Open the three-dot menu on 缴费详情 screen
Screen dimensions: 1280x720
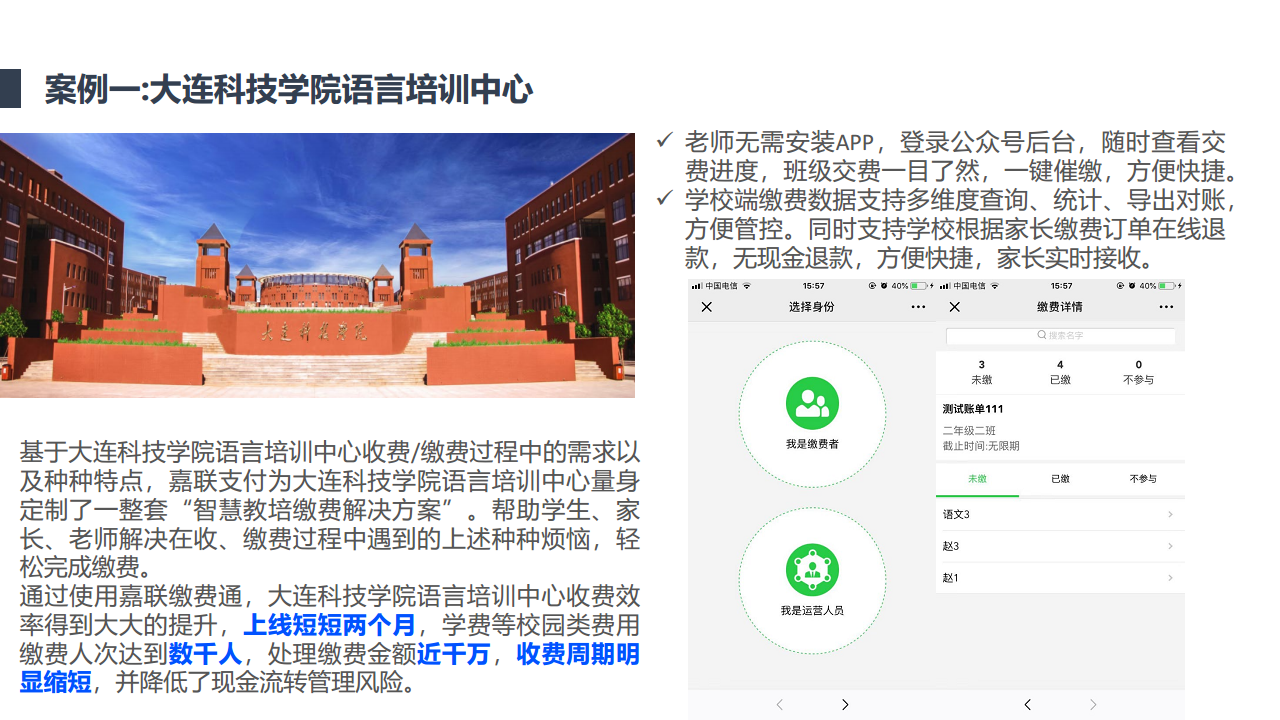pyautogui.click(x=1166, y=307)
